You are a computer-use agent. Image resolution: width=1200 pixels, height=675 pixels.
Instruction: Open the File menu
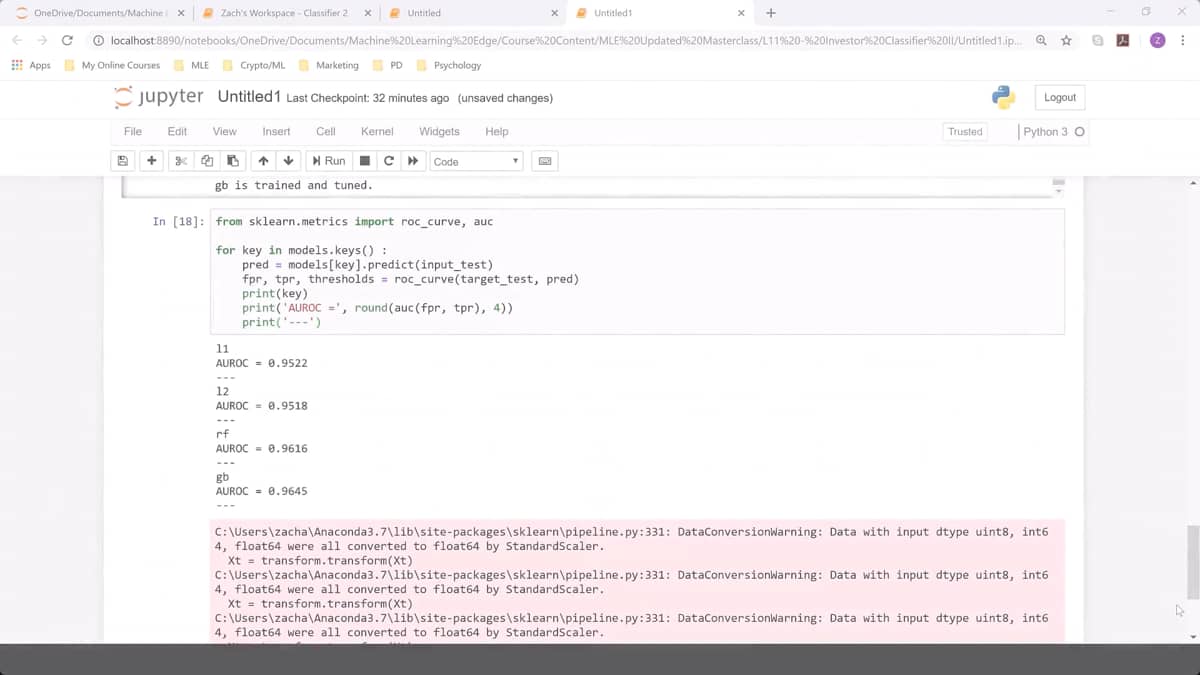(133, 131)
